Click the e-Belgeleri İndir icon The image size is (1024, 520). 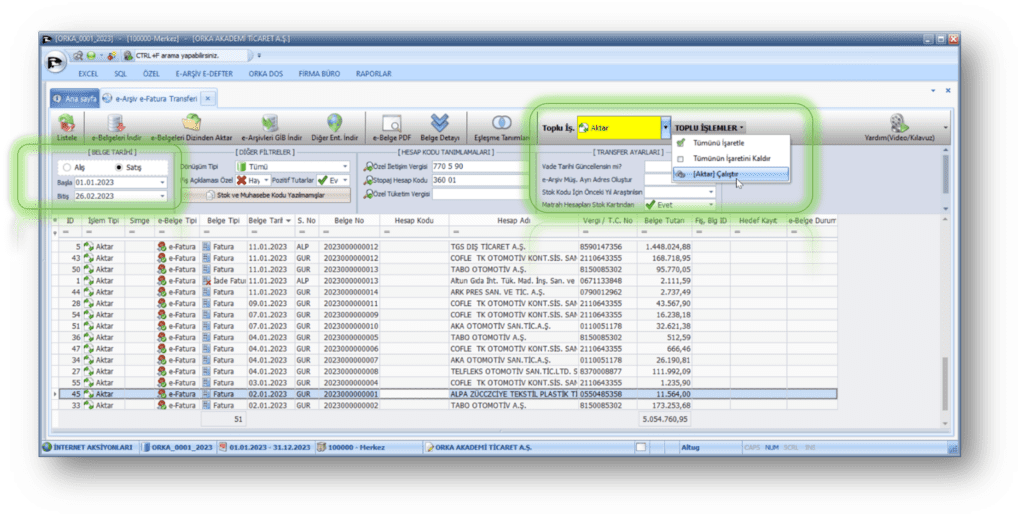116,124
